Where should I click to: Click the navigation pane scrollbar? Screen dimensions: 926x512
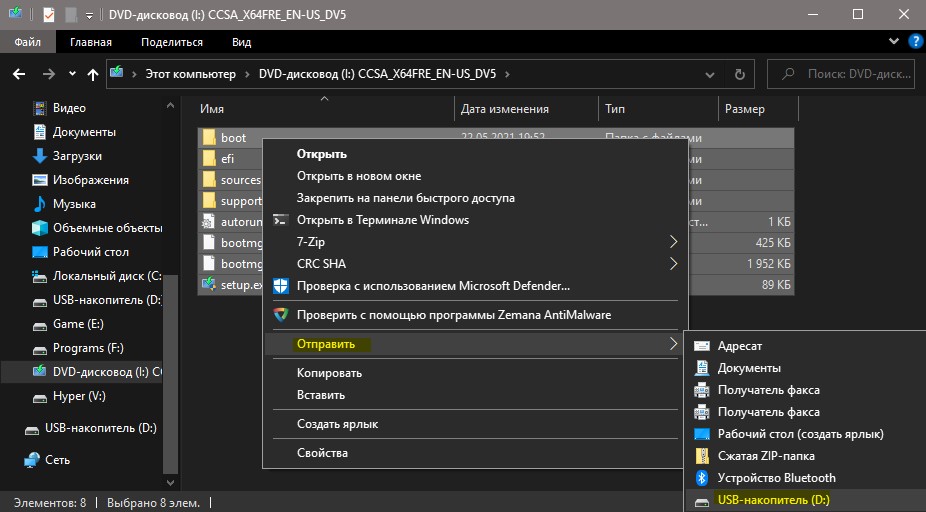(170, 373)
